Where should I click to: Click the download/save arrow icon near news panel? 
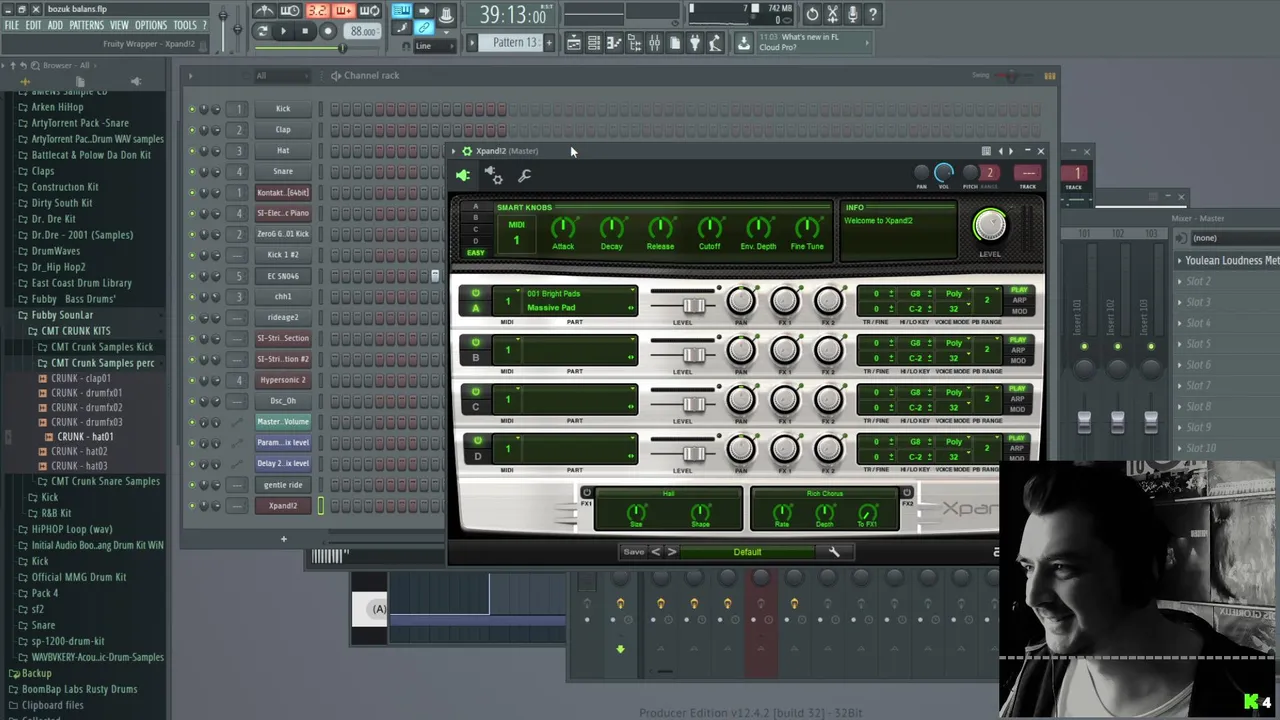click(743, 43)
